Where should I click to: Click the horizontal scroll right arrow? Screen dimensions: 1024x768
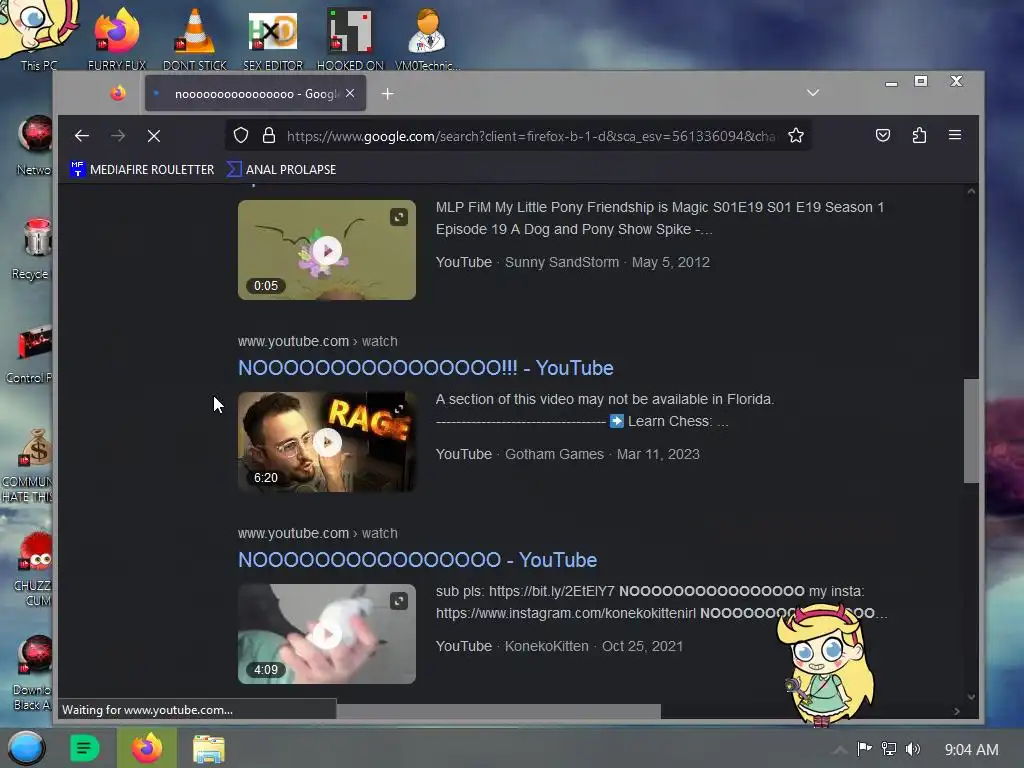[x=957, y=711]
